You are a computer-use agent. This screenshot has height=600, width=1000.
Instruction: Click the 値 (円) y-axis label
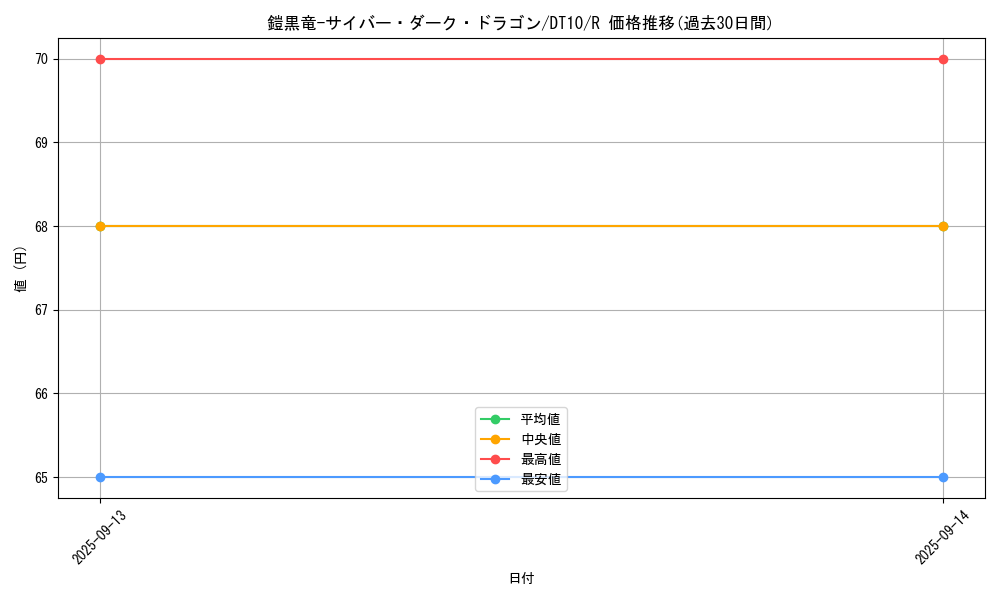click(x=21, y=268)
